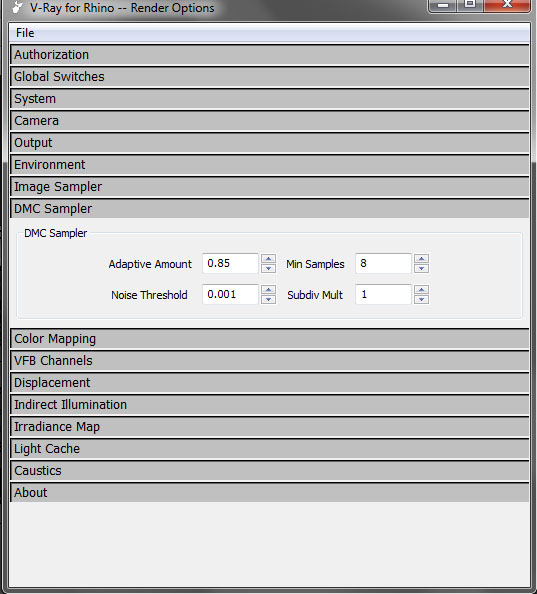Click the 'Subdiv Mult' label
537x594 pixels.
tap(315, 295)
